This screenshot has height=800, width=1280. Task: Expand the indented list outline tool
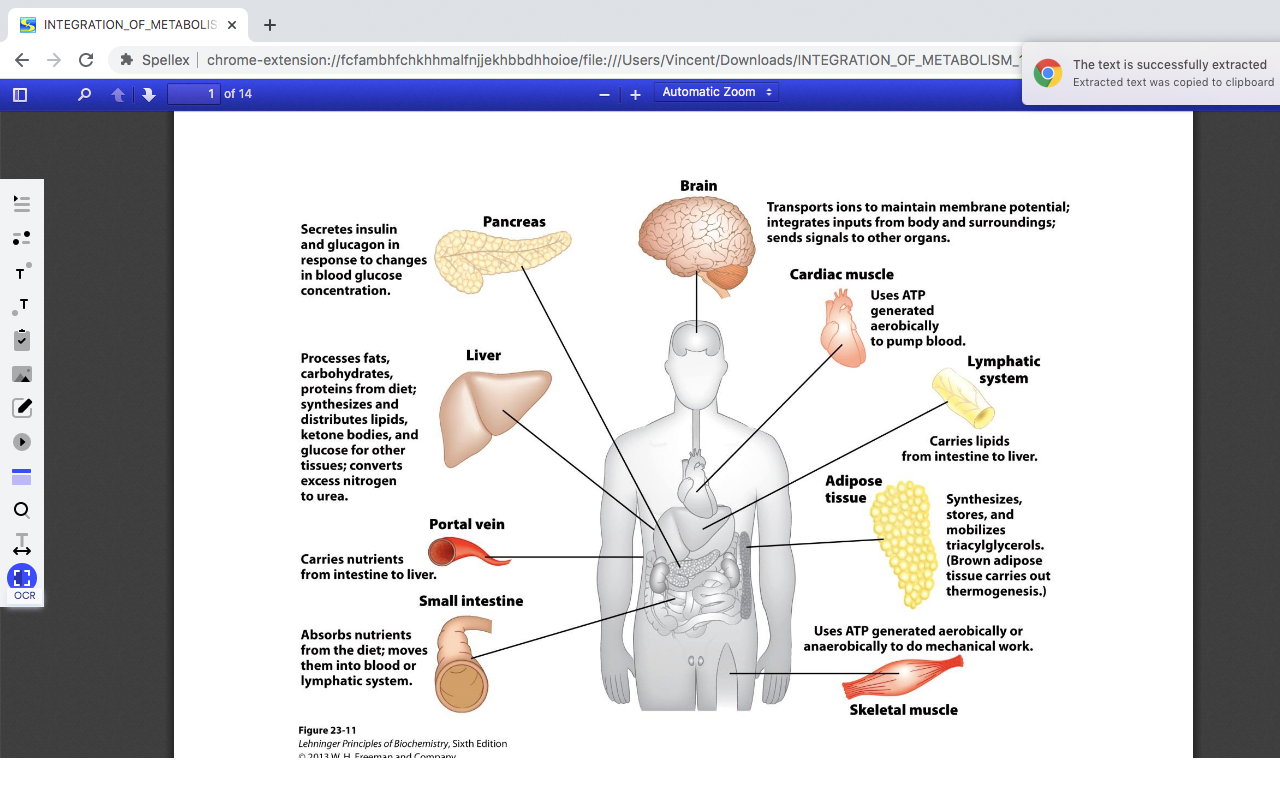[22, 204]
